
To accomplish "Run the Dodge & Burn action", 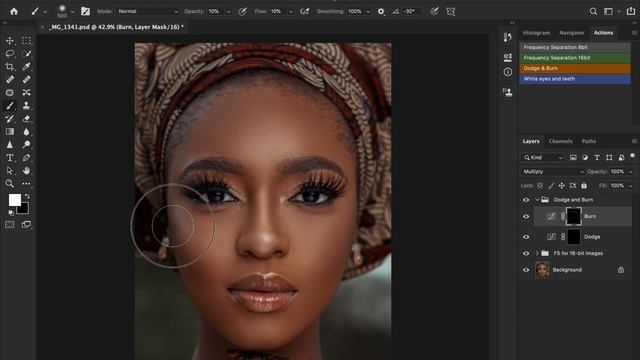I will (575, 69).
